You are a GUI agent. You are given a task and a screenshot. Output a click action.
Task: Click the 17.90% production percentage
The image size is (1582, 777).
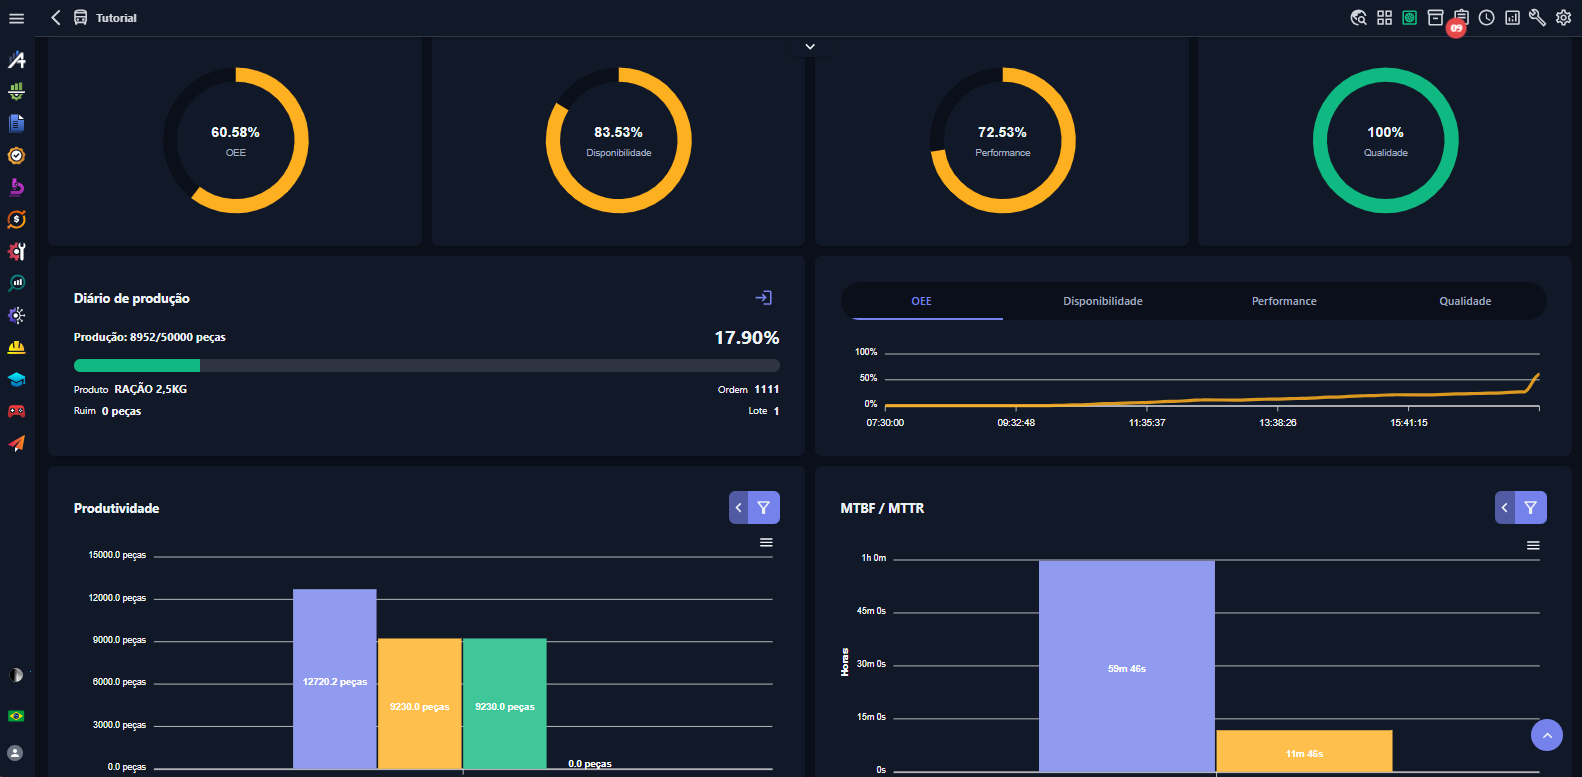[747, 338]
